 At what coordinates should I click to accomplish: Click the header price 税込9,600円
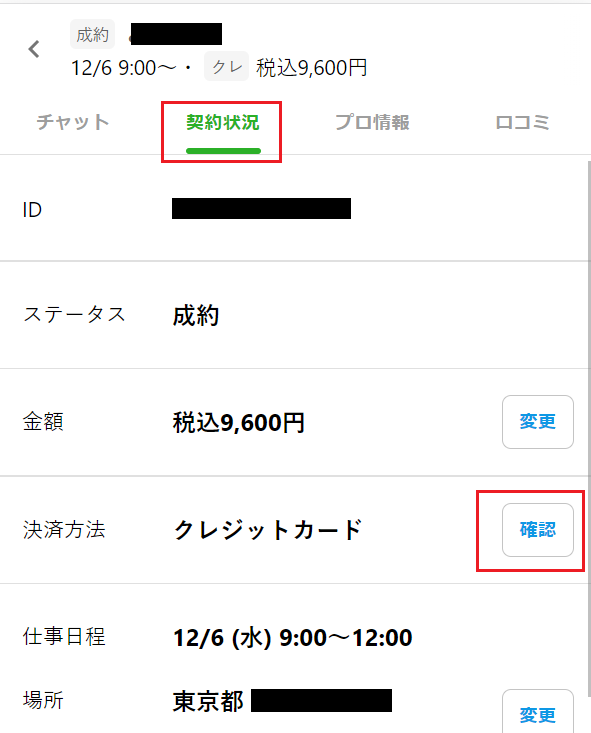(x=311, y=68)
